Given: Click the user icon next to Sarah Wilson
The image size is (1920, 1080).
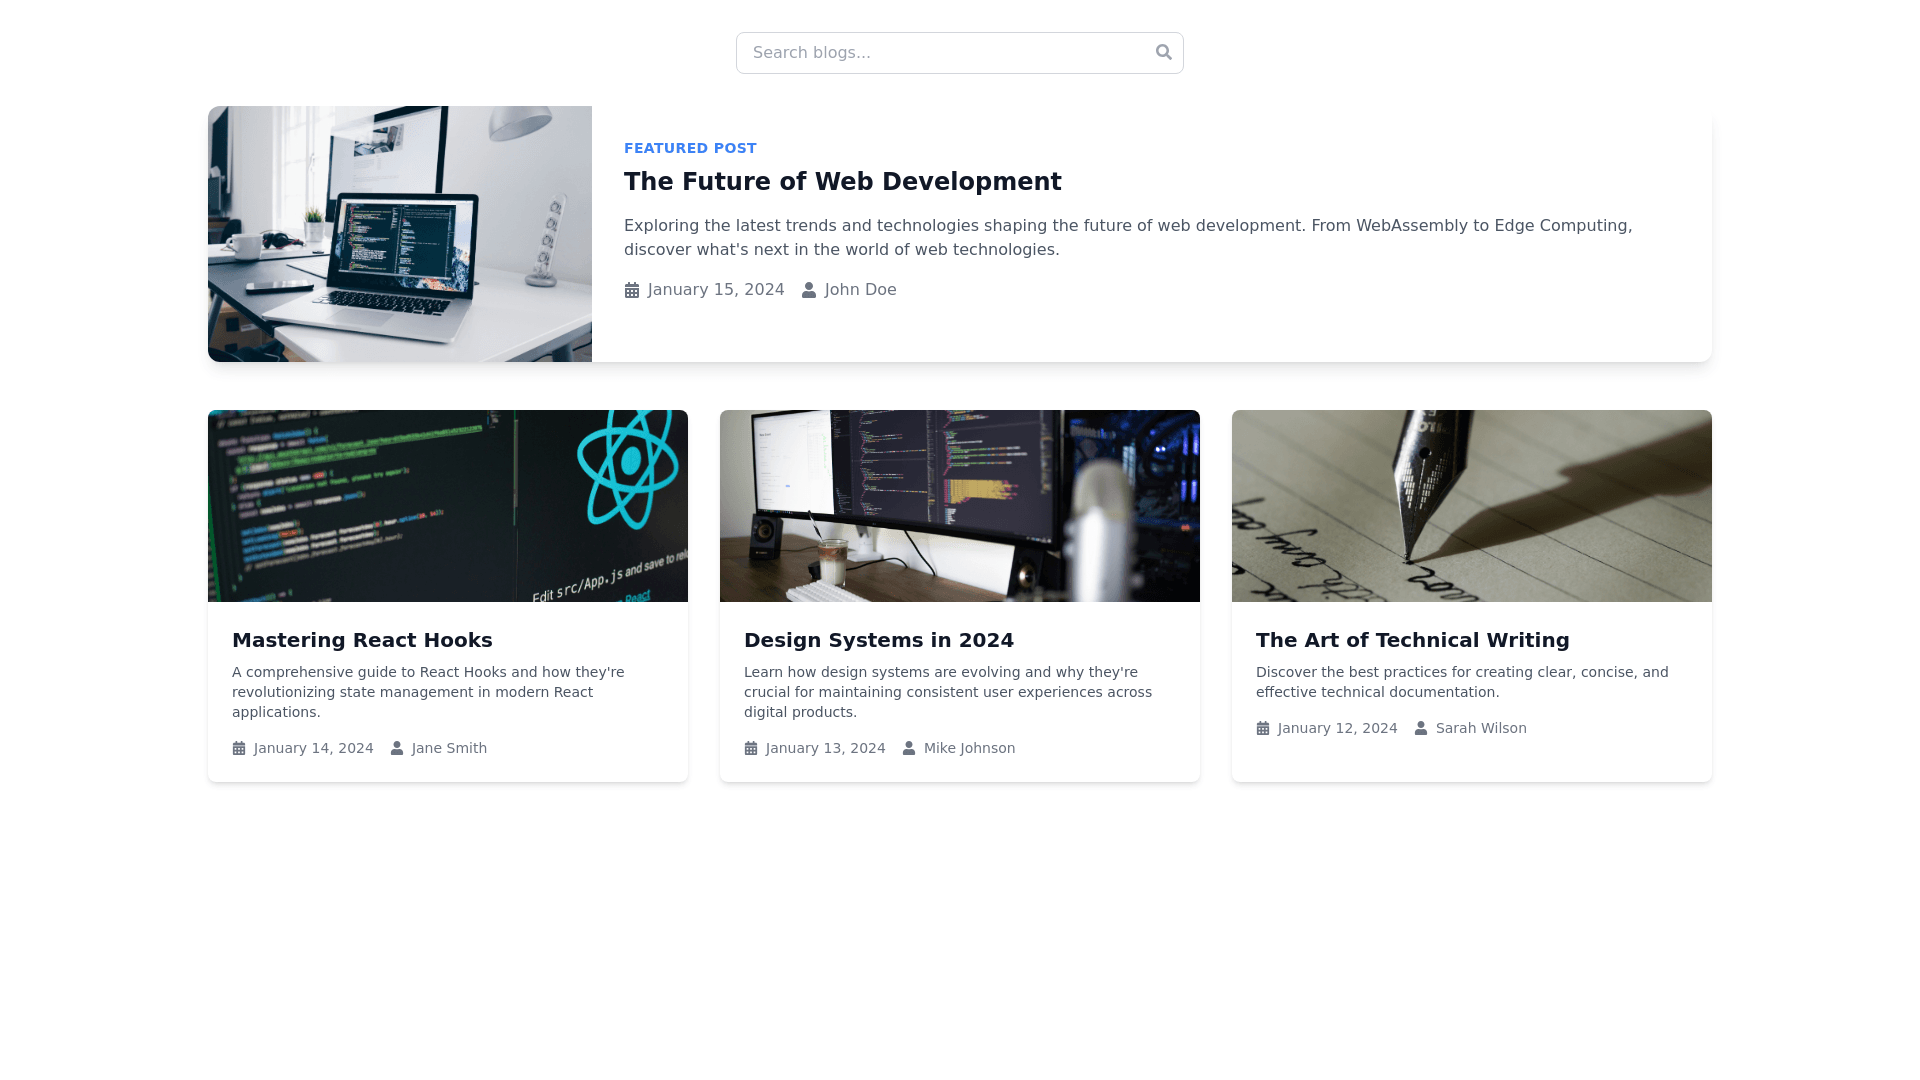Looking at the screenshot, I should (1421, 728).
